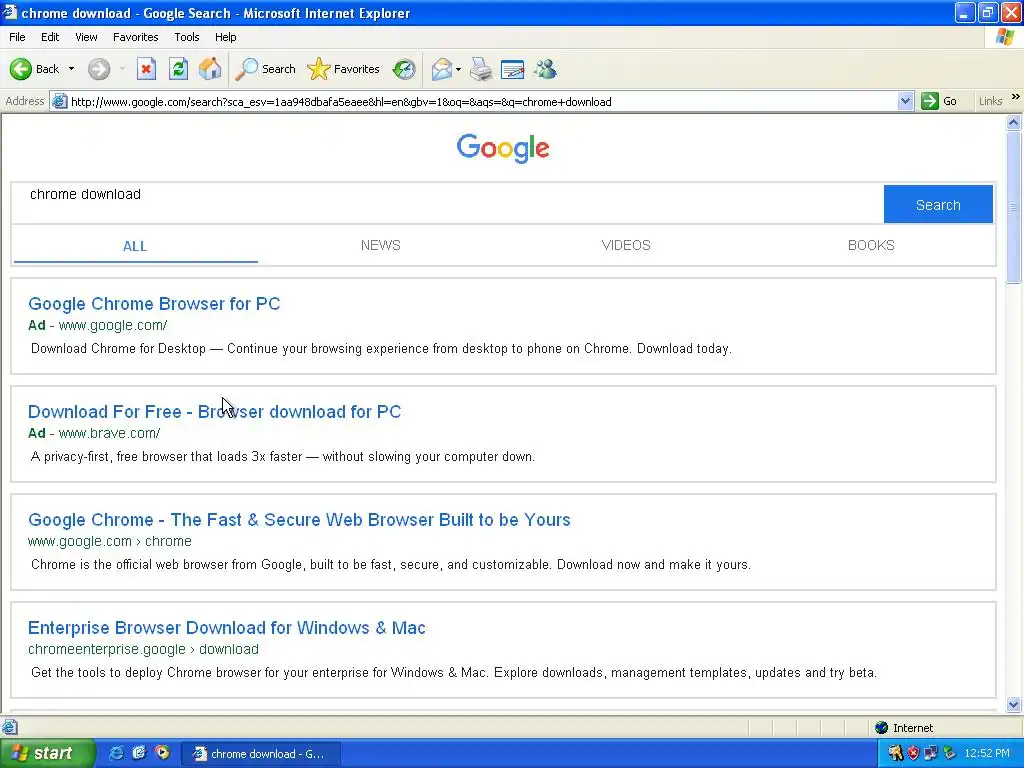
Task: Expand the Mail dropdown arrow
Action: coord(458,69)
